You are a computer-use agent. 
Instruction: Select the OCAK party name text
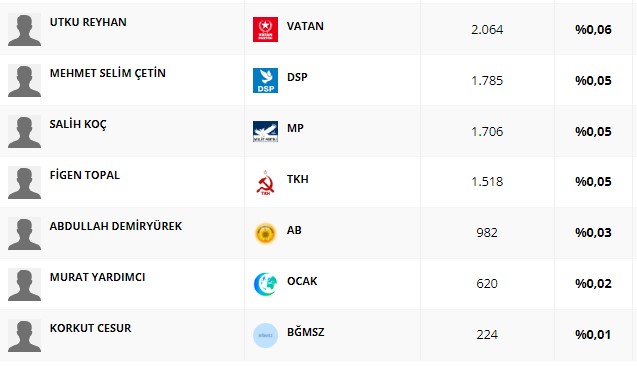pos(302,281)
